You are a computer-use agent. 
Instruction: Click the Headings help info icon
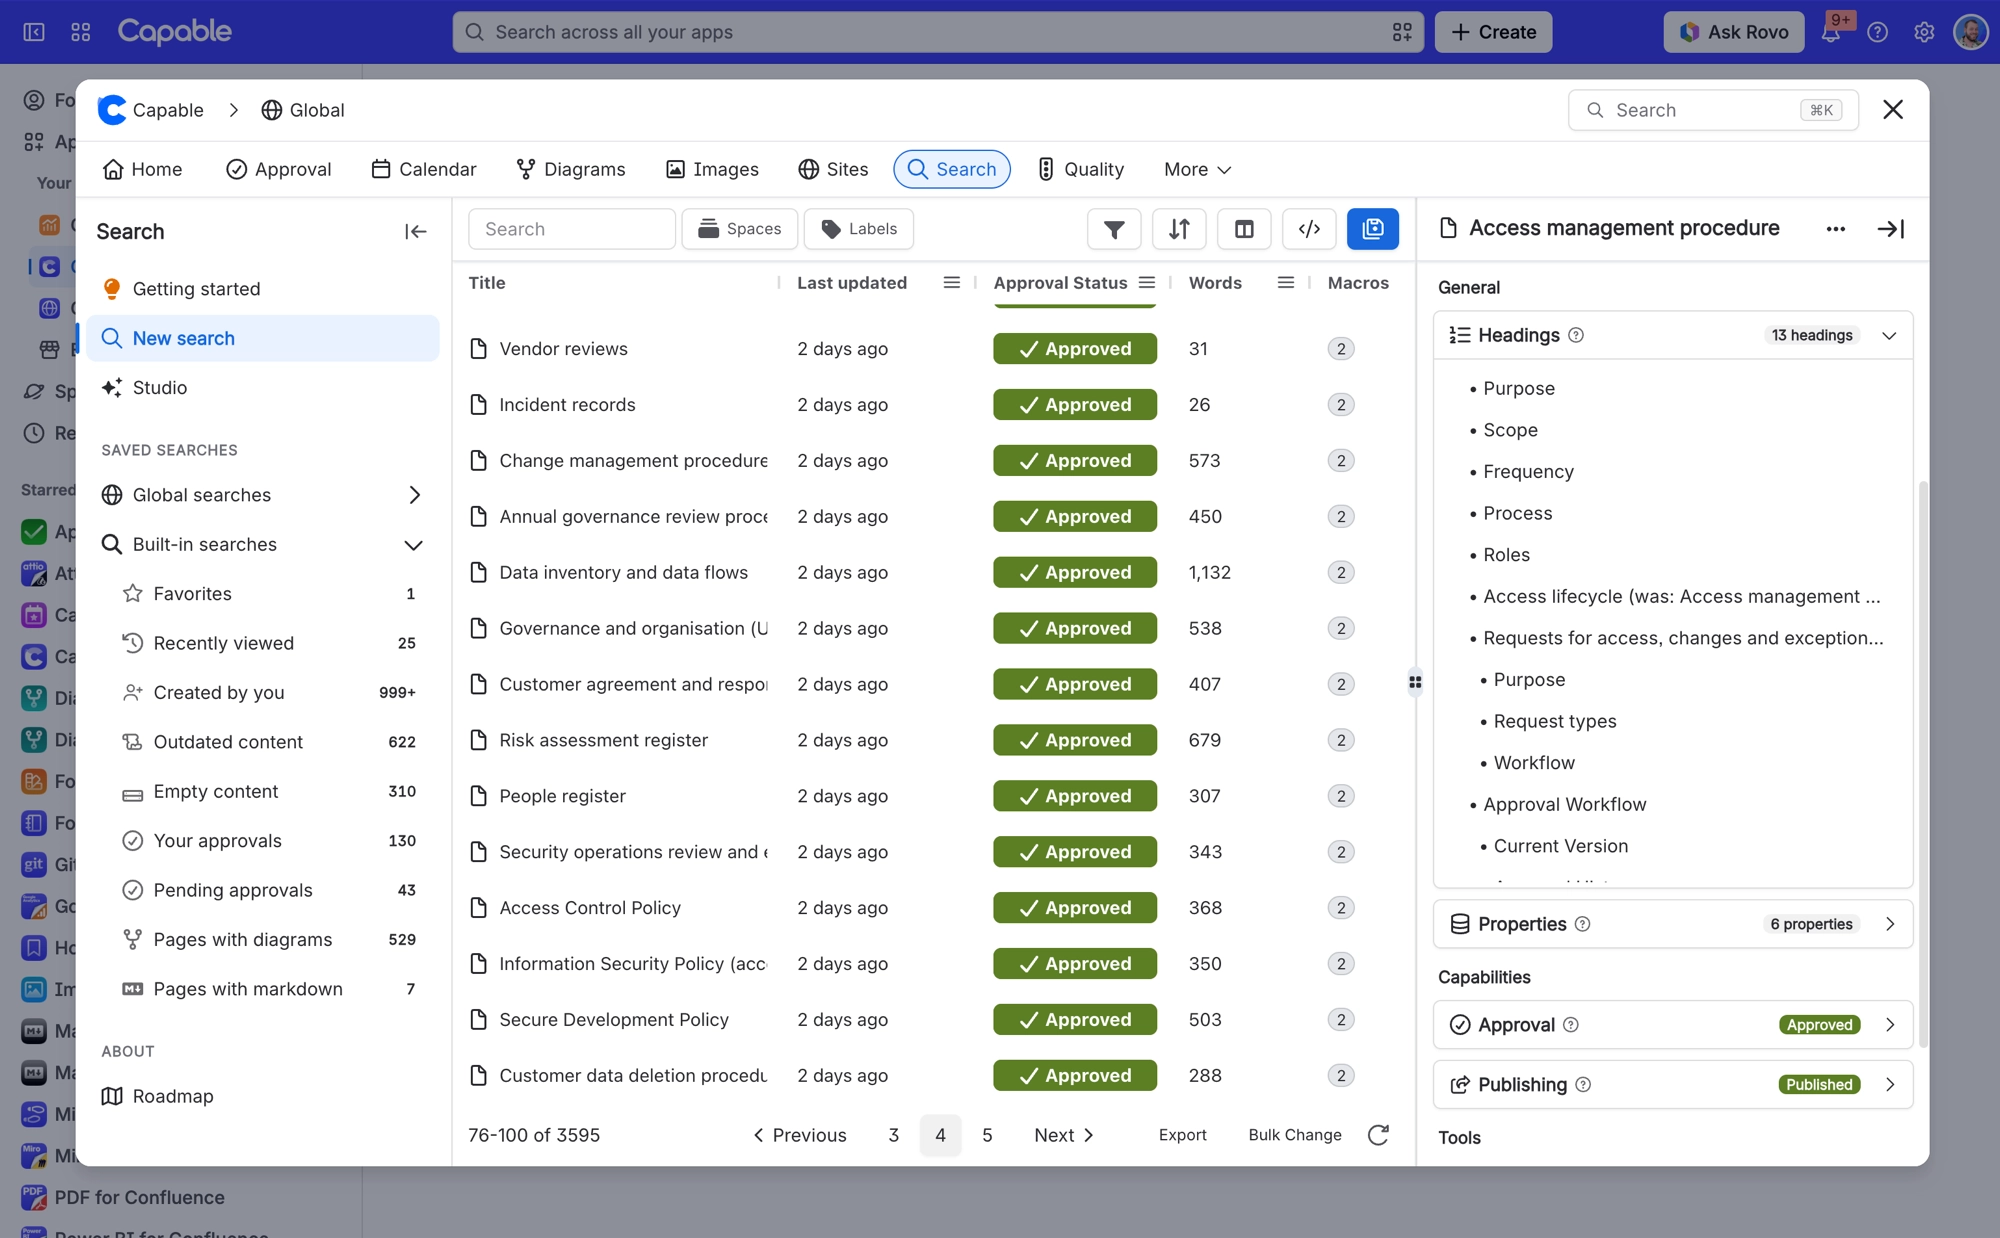click(x=1576, y=335)
